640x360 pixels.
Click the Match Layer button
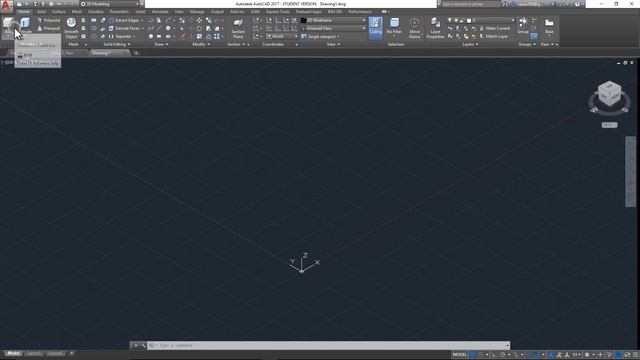493,36
